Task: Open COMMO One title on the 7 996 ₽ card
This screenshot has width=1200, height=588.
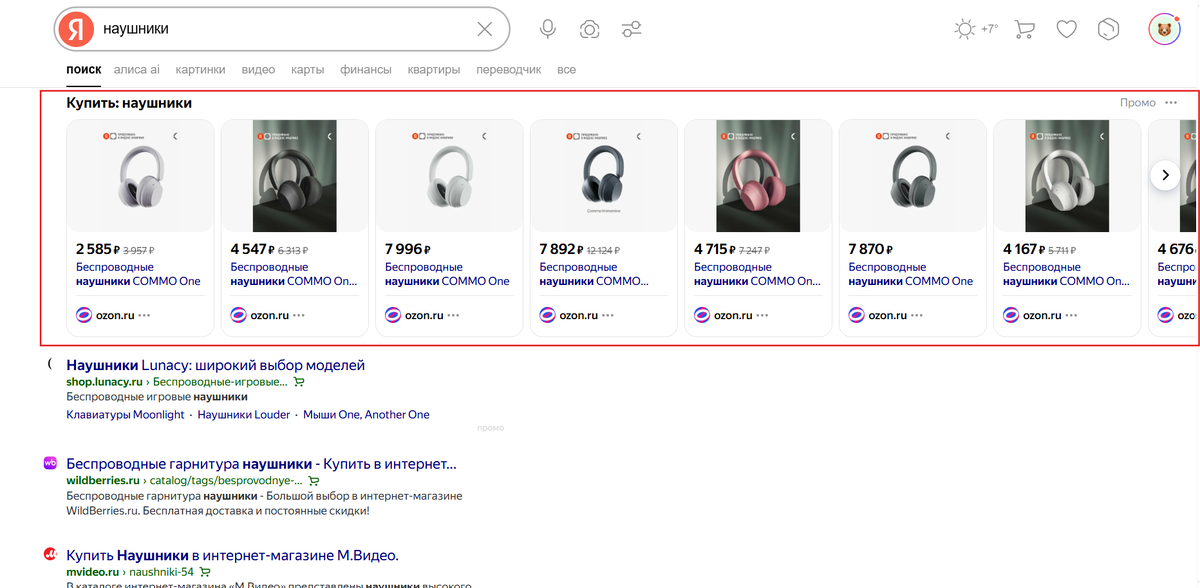Action: click(x=447, y=274)
